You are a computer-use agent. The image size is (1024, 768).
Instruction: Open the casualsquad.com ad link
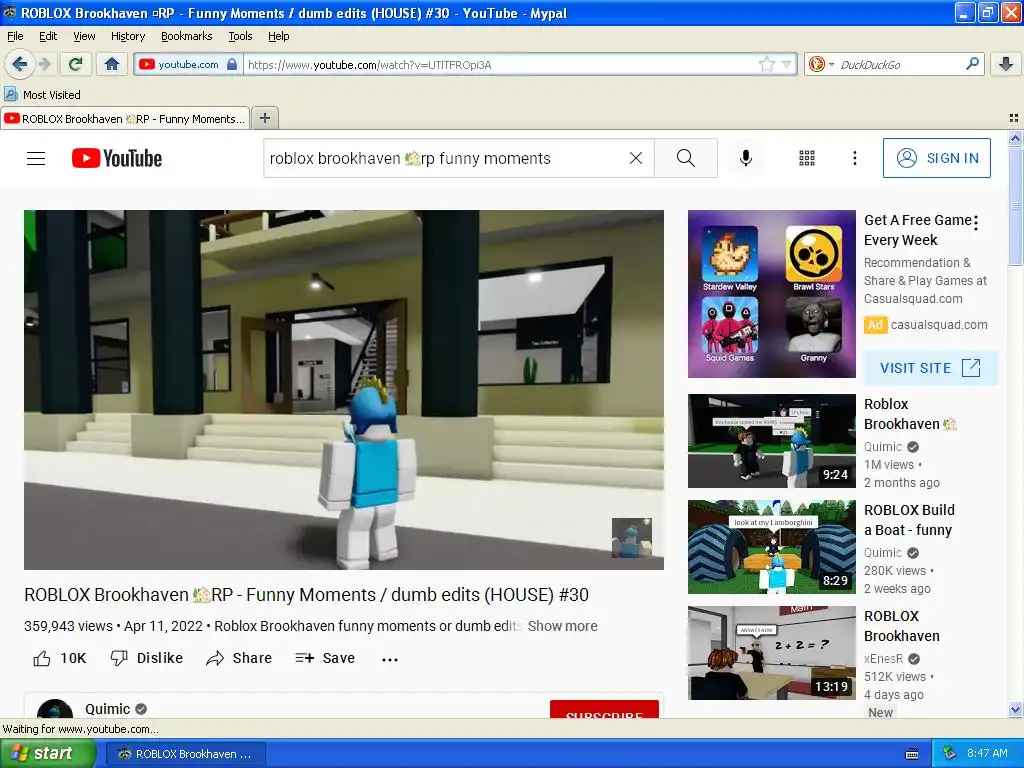938,325
